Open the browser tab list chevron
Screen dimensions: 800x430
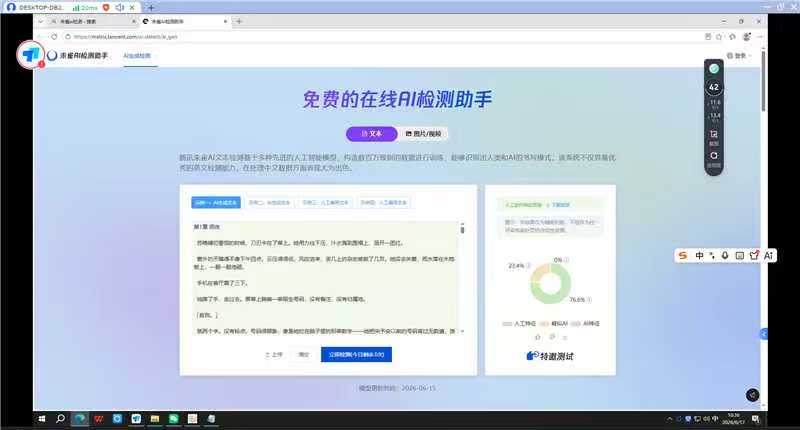(40, 21)
